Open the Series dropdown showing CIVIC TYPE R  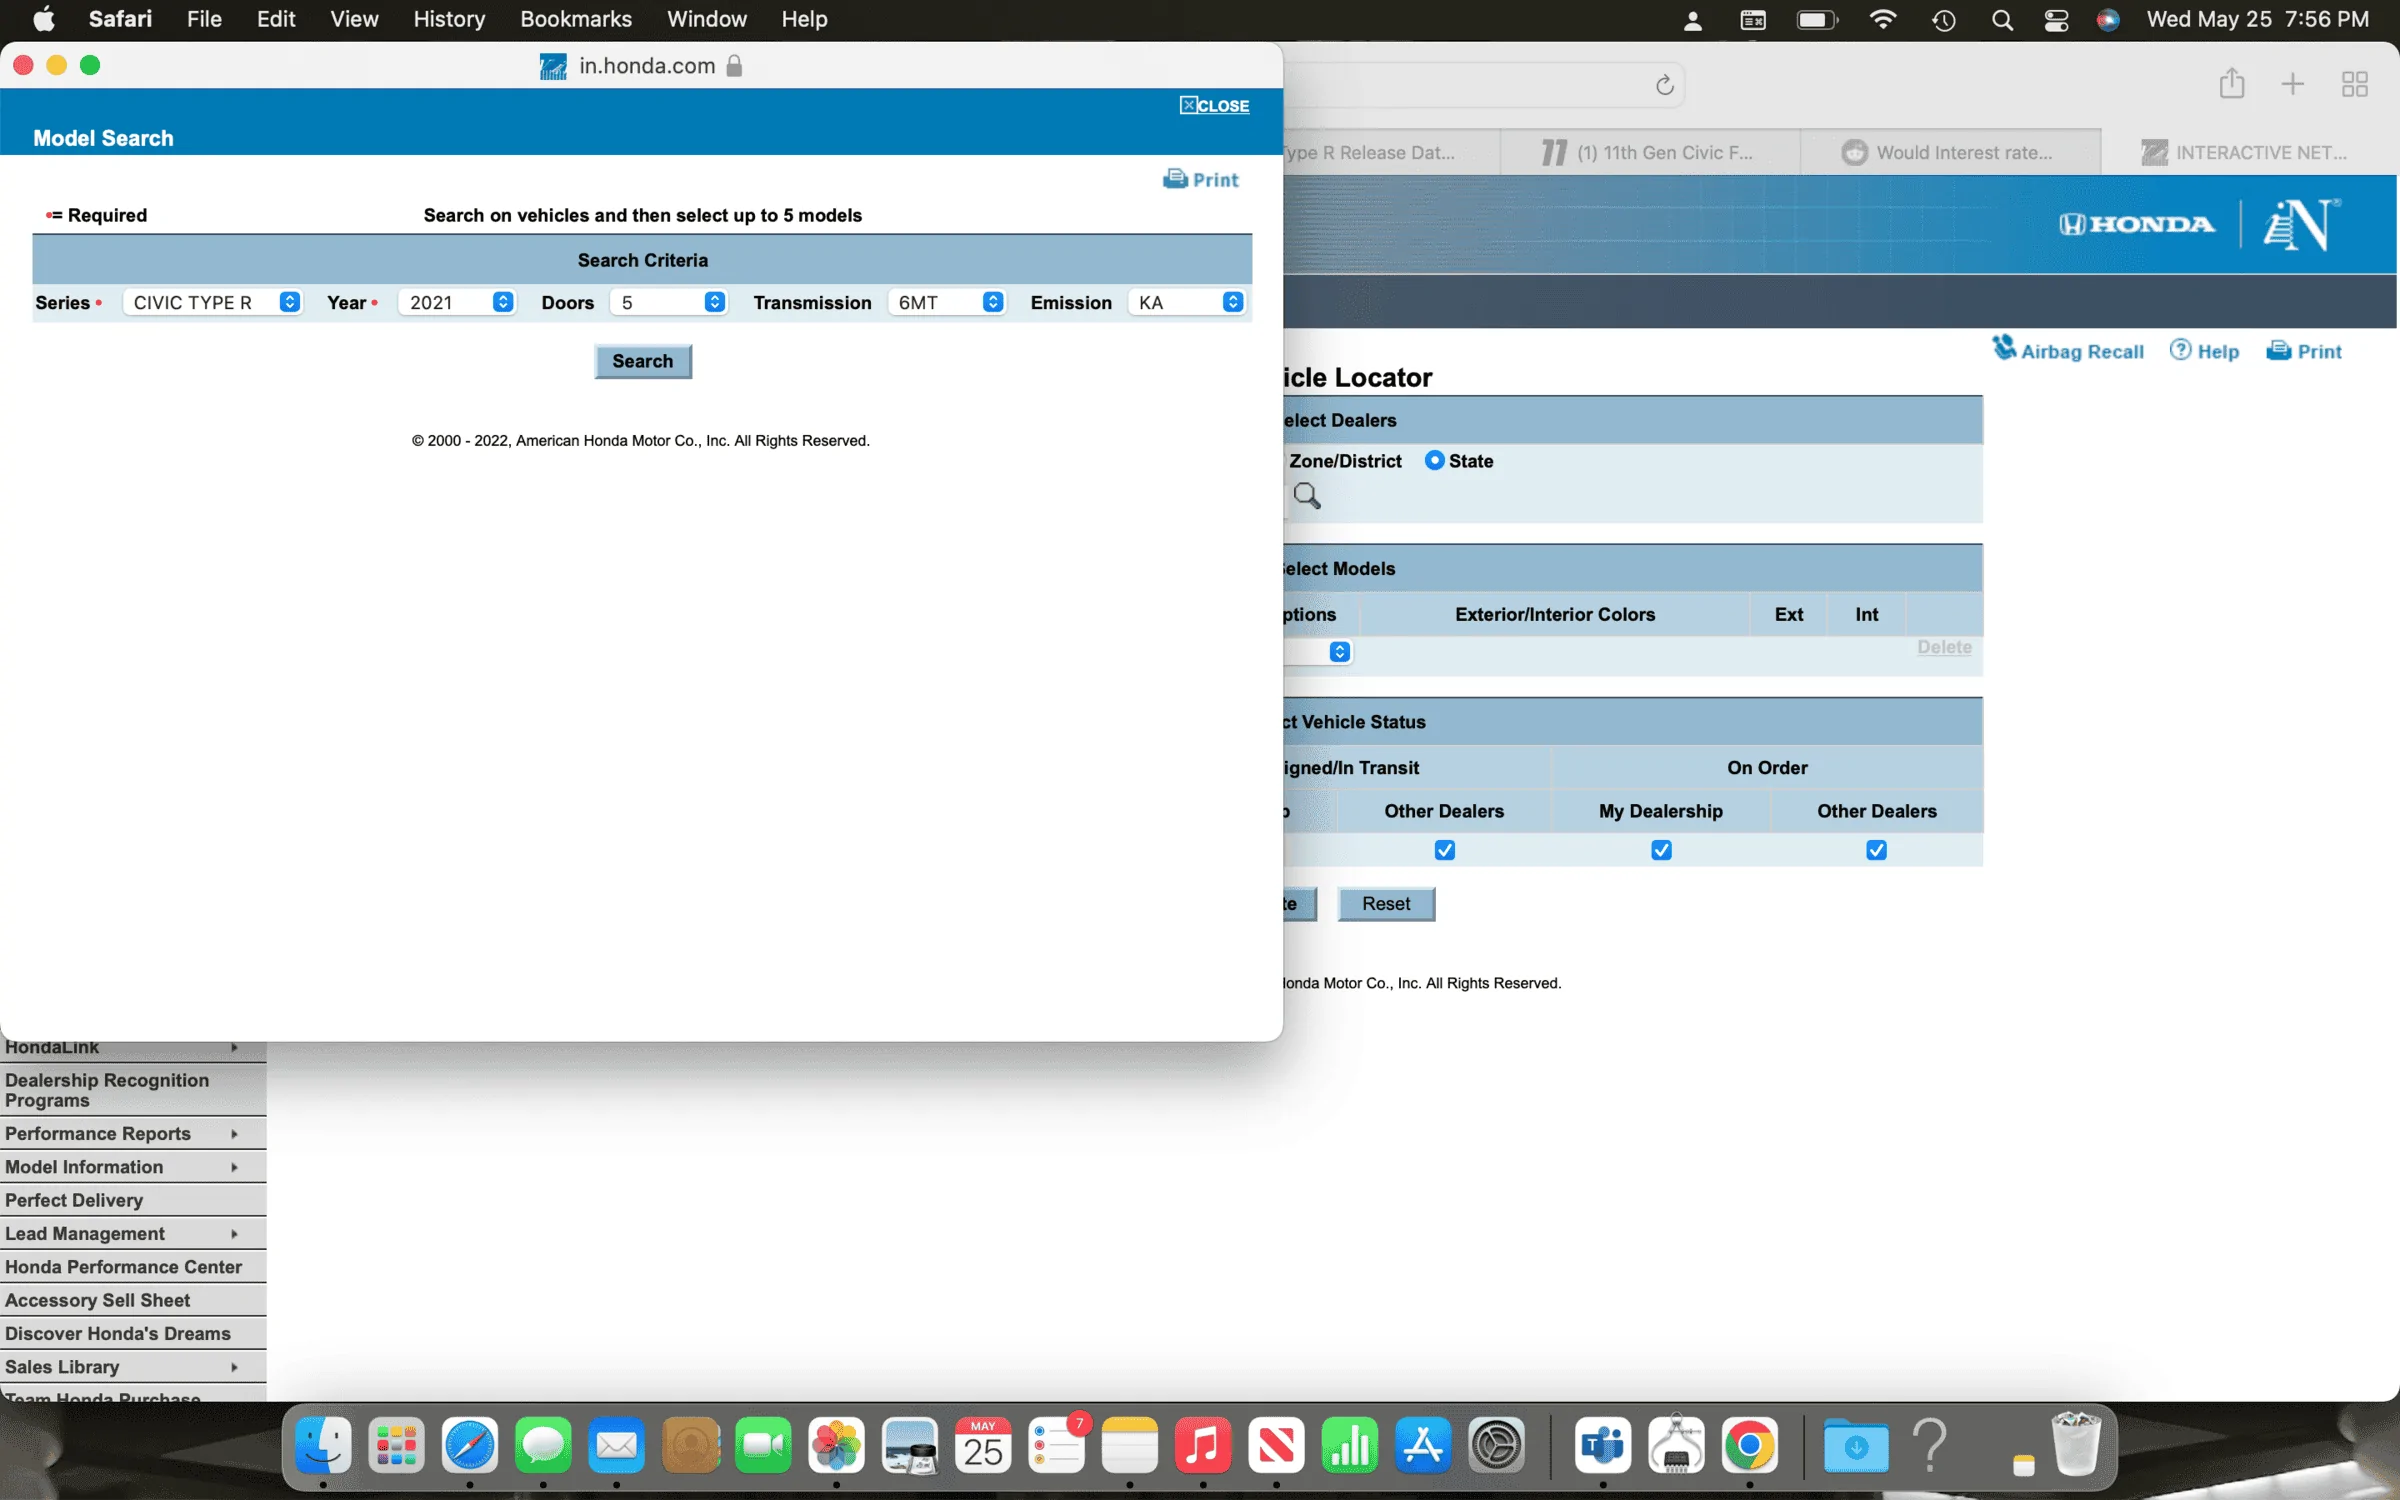click(x=212, y=302)
